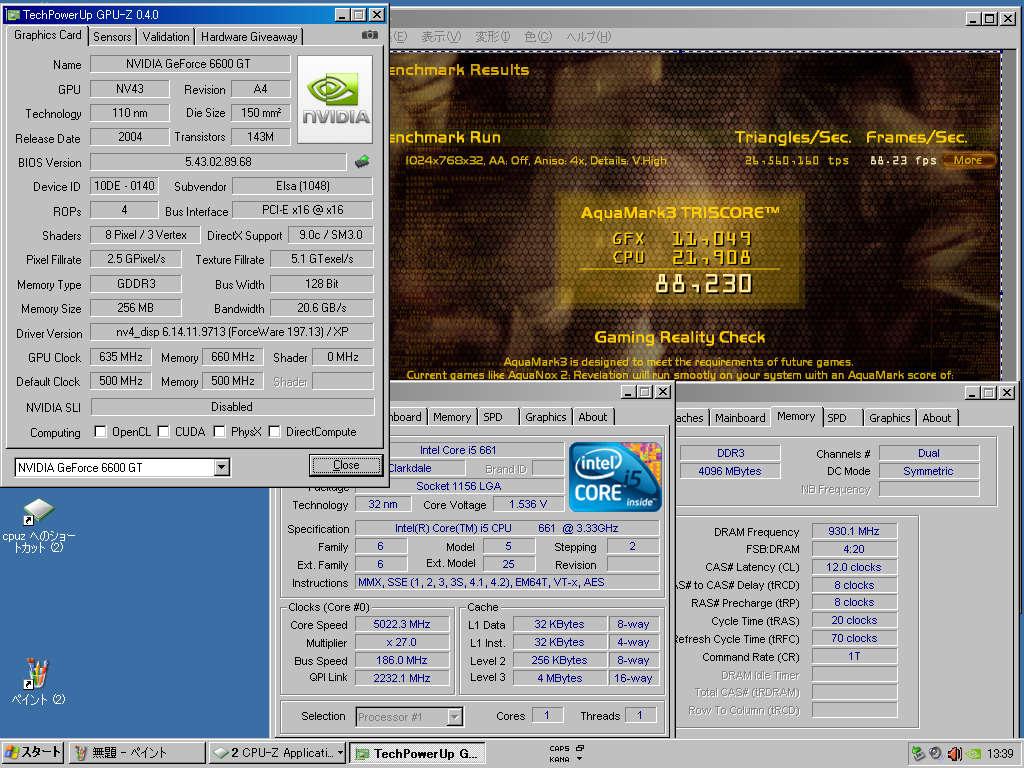Click the GPU-Z camera screenshot icon
This screenshot has width=1024, height=768.
click(370, 35)
